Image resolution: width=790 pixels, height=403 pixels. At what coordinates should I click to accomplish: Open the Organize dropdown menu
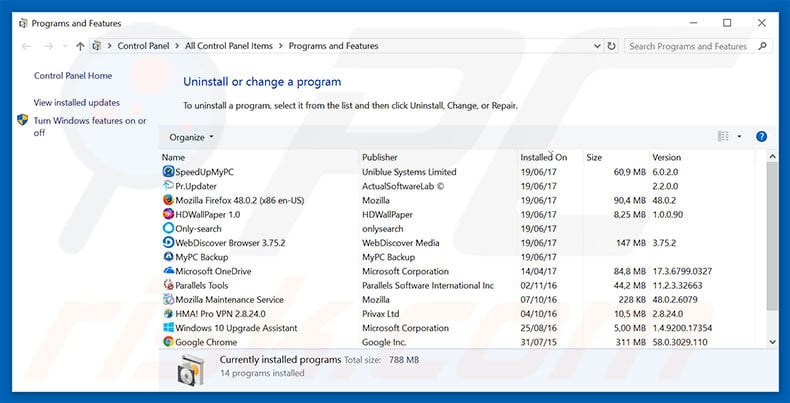(x=191, y=137)
